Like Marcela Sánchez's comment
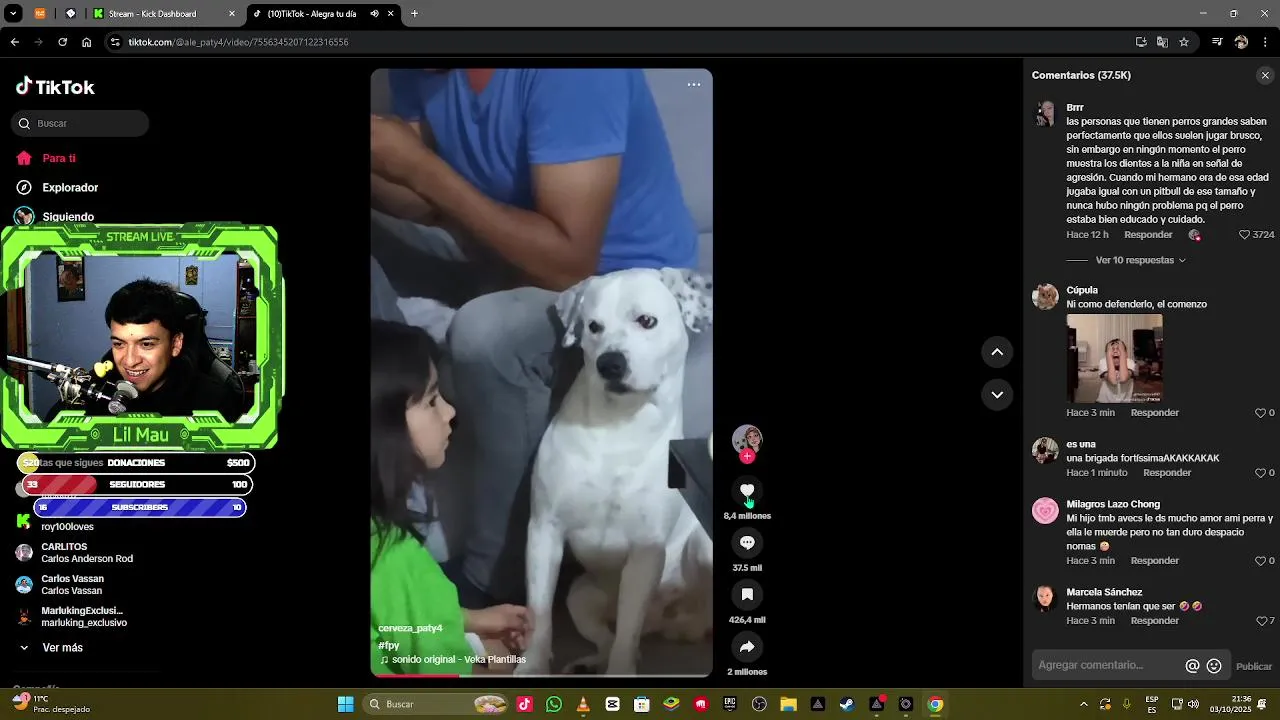 1260,621
